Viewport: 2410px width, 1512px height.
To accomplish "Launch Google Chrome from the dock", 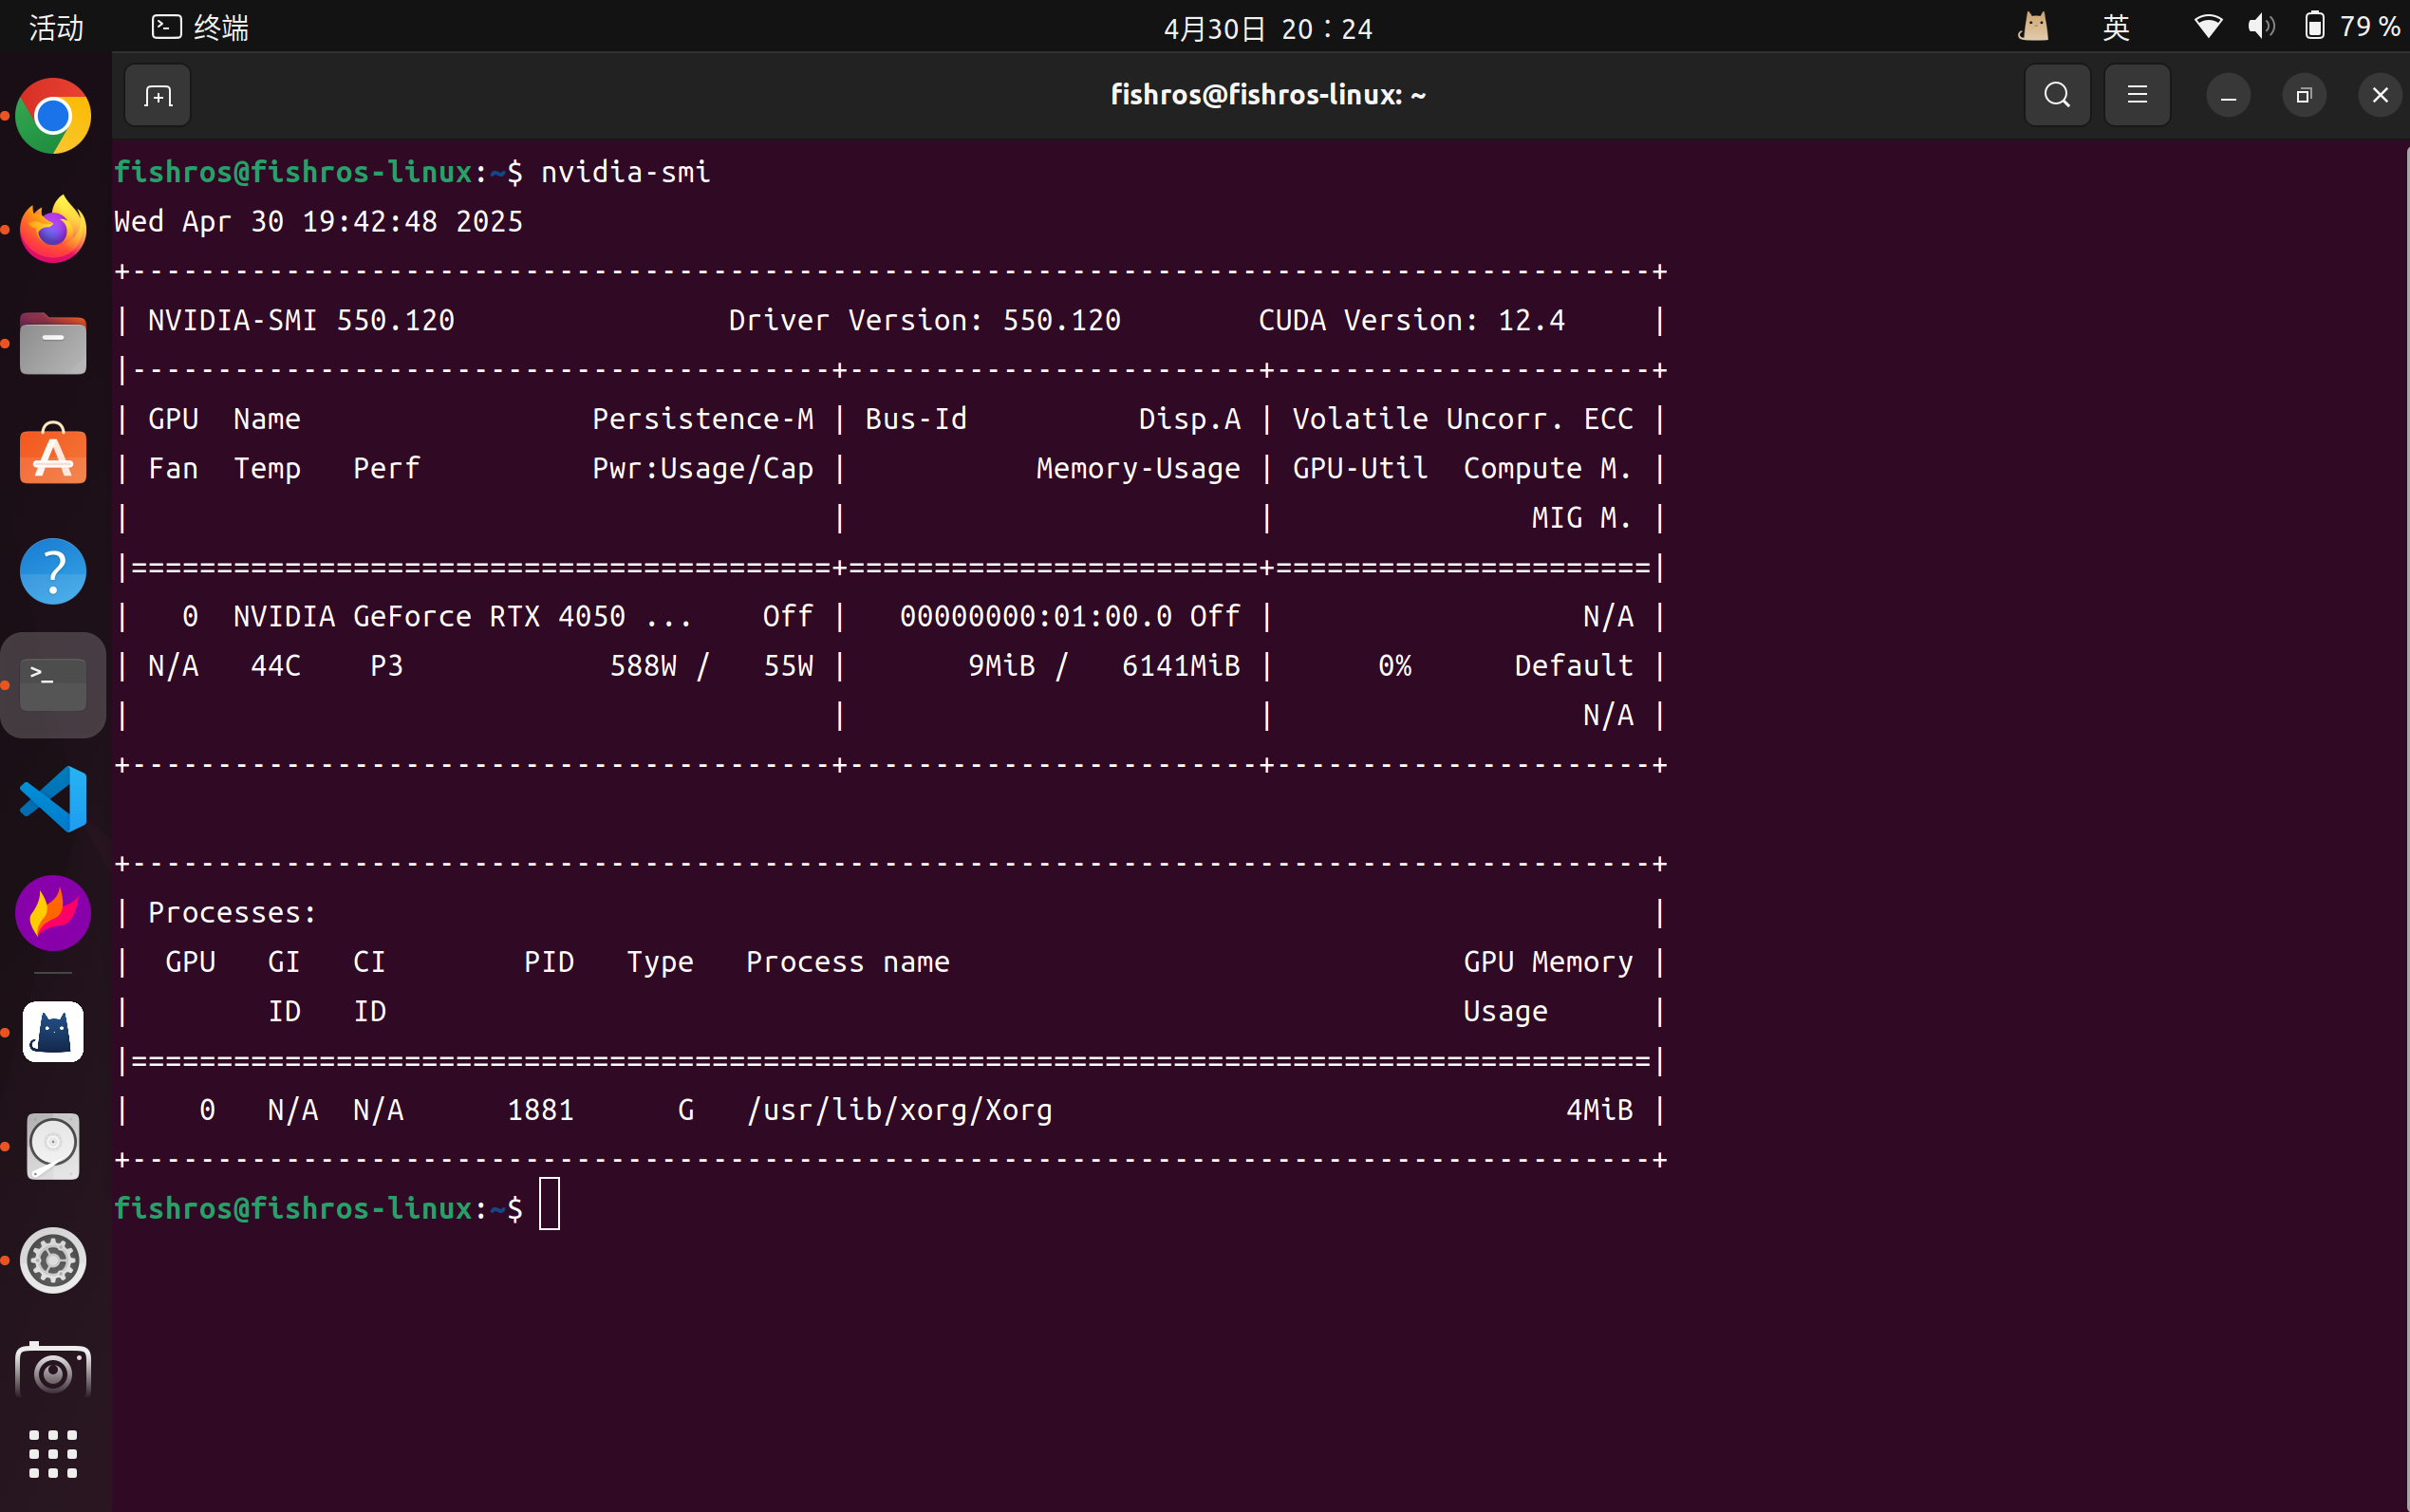I will click(53, 116).
